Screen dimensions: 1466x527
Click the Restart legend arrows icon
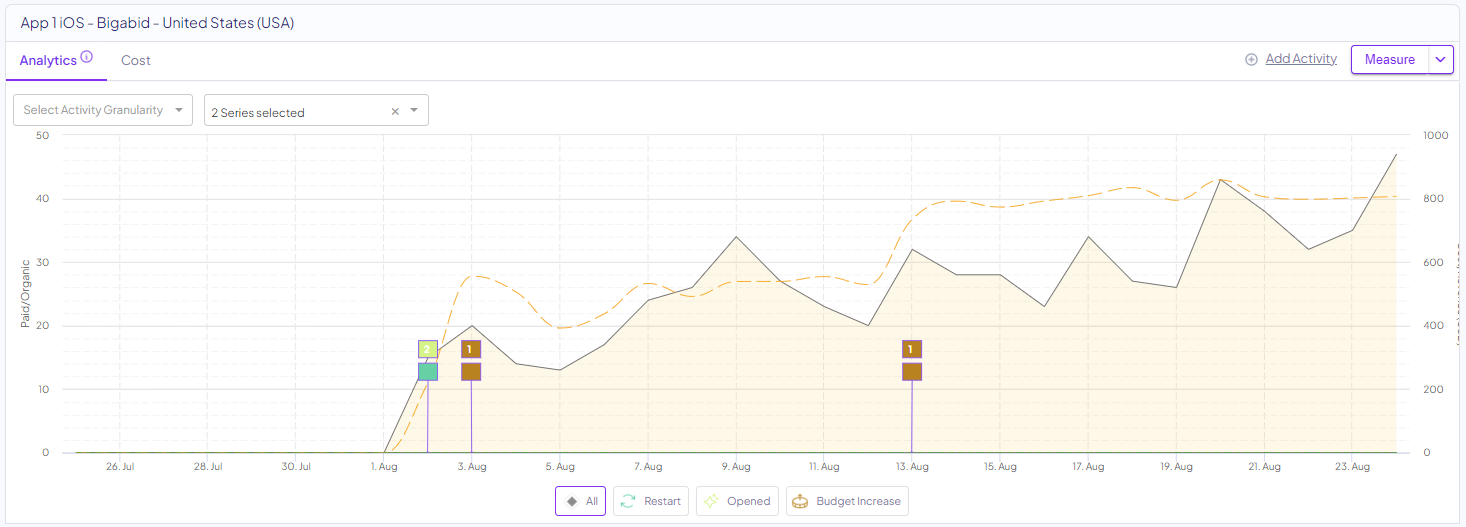click(627, 501)
